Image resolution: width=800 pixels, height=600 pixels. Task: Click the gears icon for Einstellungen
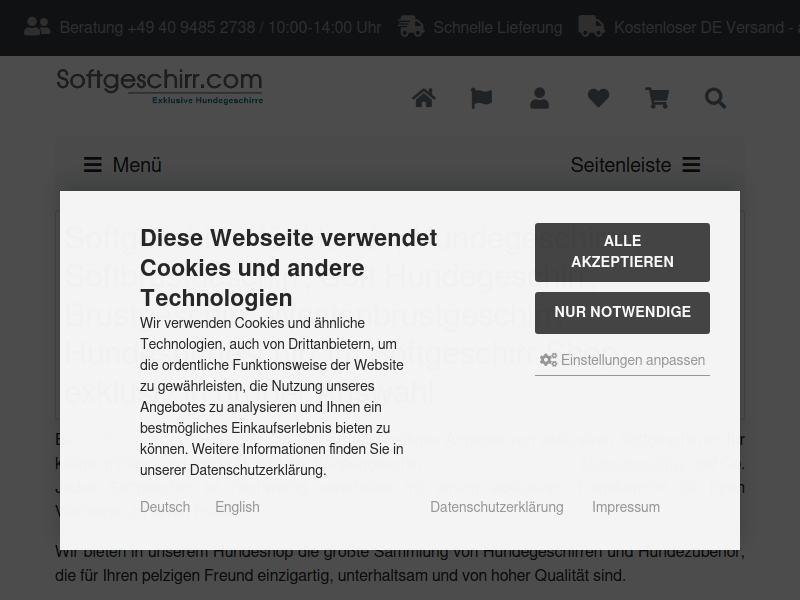tap(548, 360)
